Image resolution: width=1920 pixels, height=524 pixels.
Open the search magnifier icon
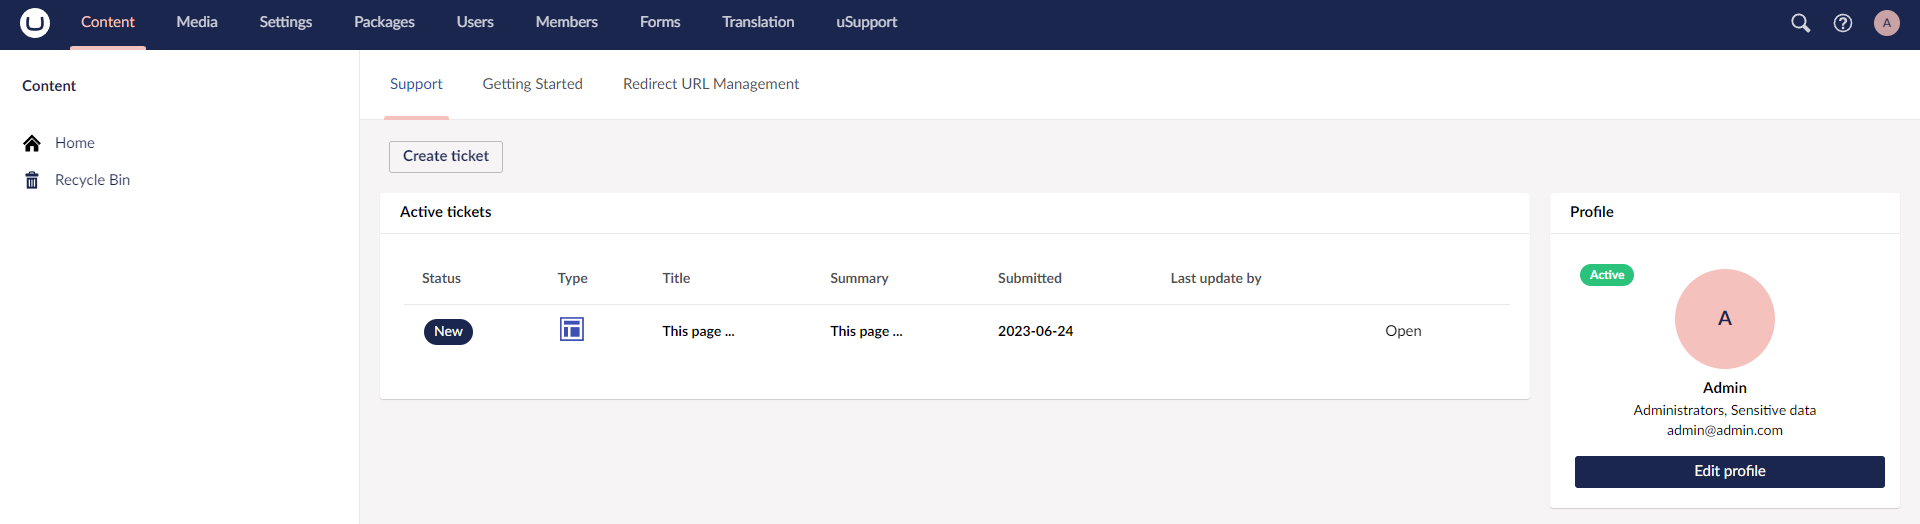point(1800,23)
